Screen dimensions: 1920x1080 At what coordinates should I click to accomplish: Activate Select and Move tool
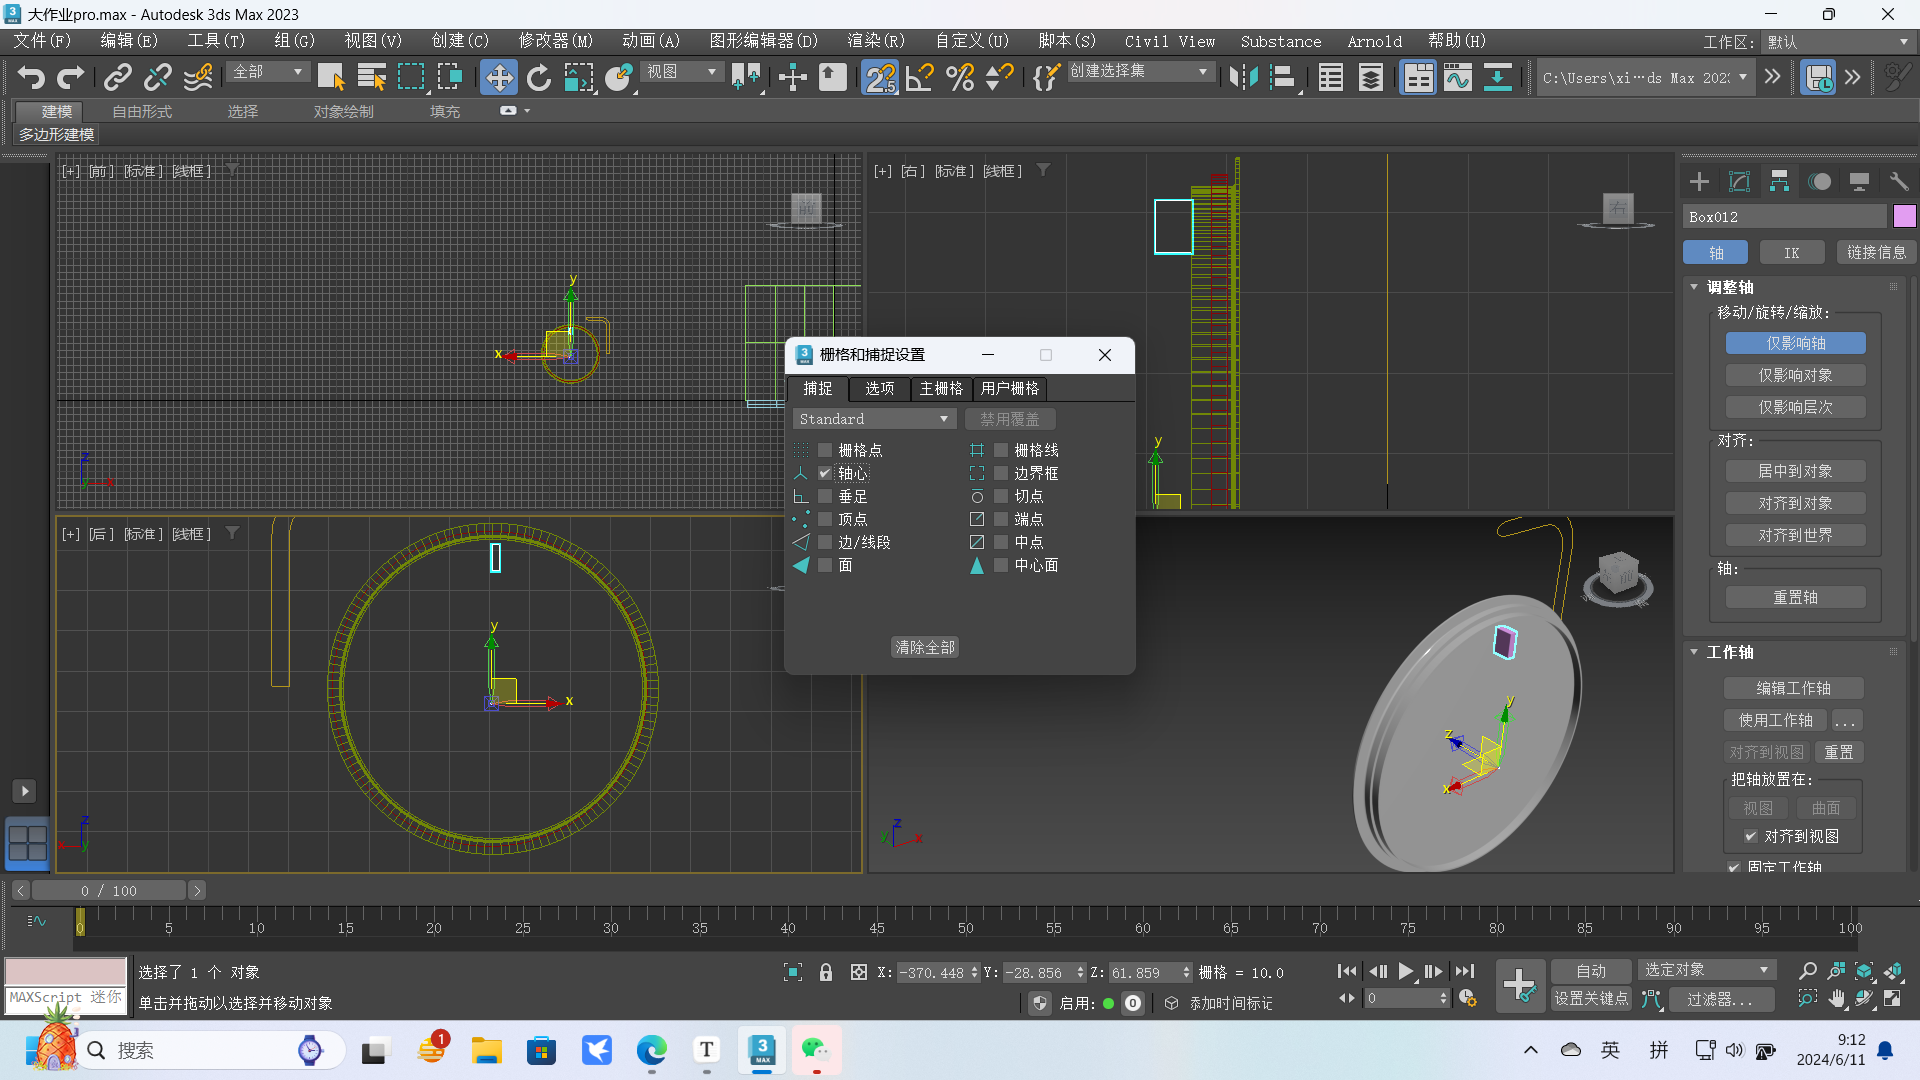pyautogui.click(x=498, y=77)
